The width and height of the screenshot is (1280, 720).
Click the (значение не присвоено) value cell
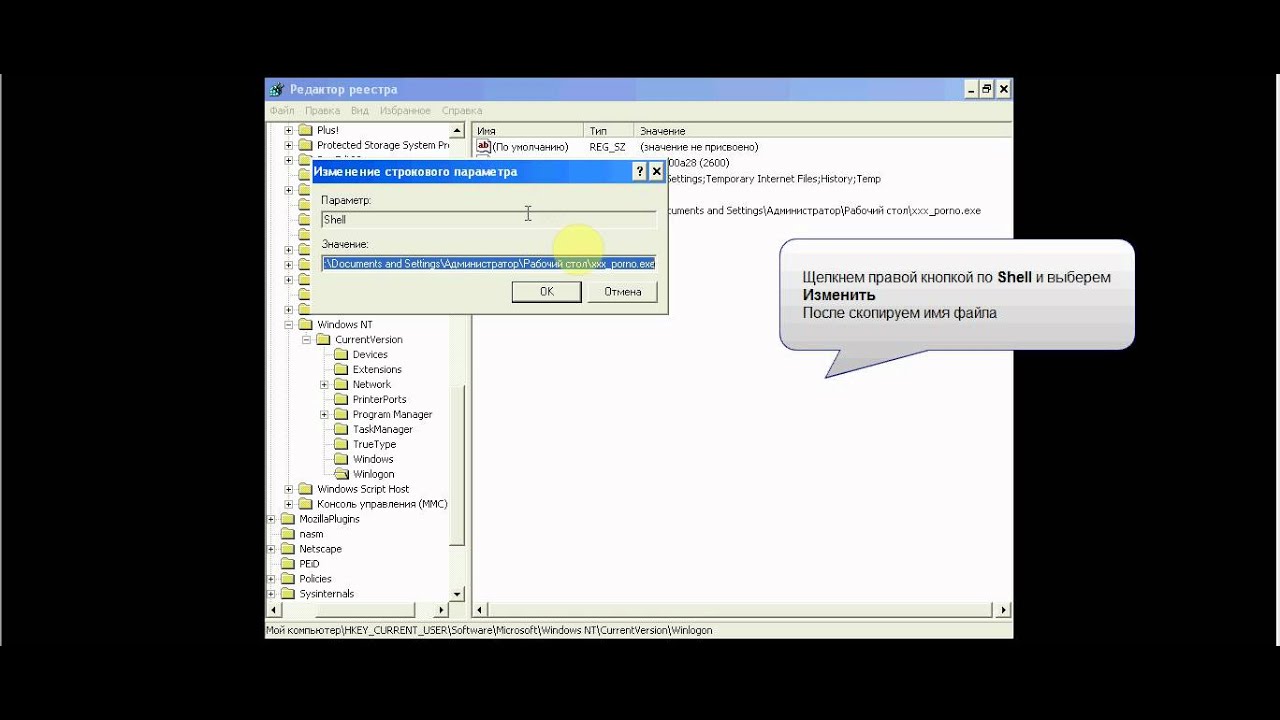[699, 147]
